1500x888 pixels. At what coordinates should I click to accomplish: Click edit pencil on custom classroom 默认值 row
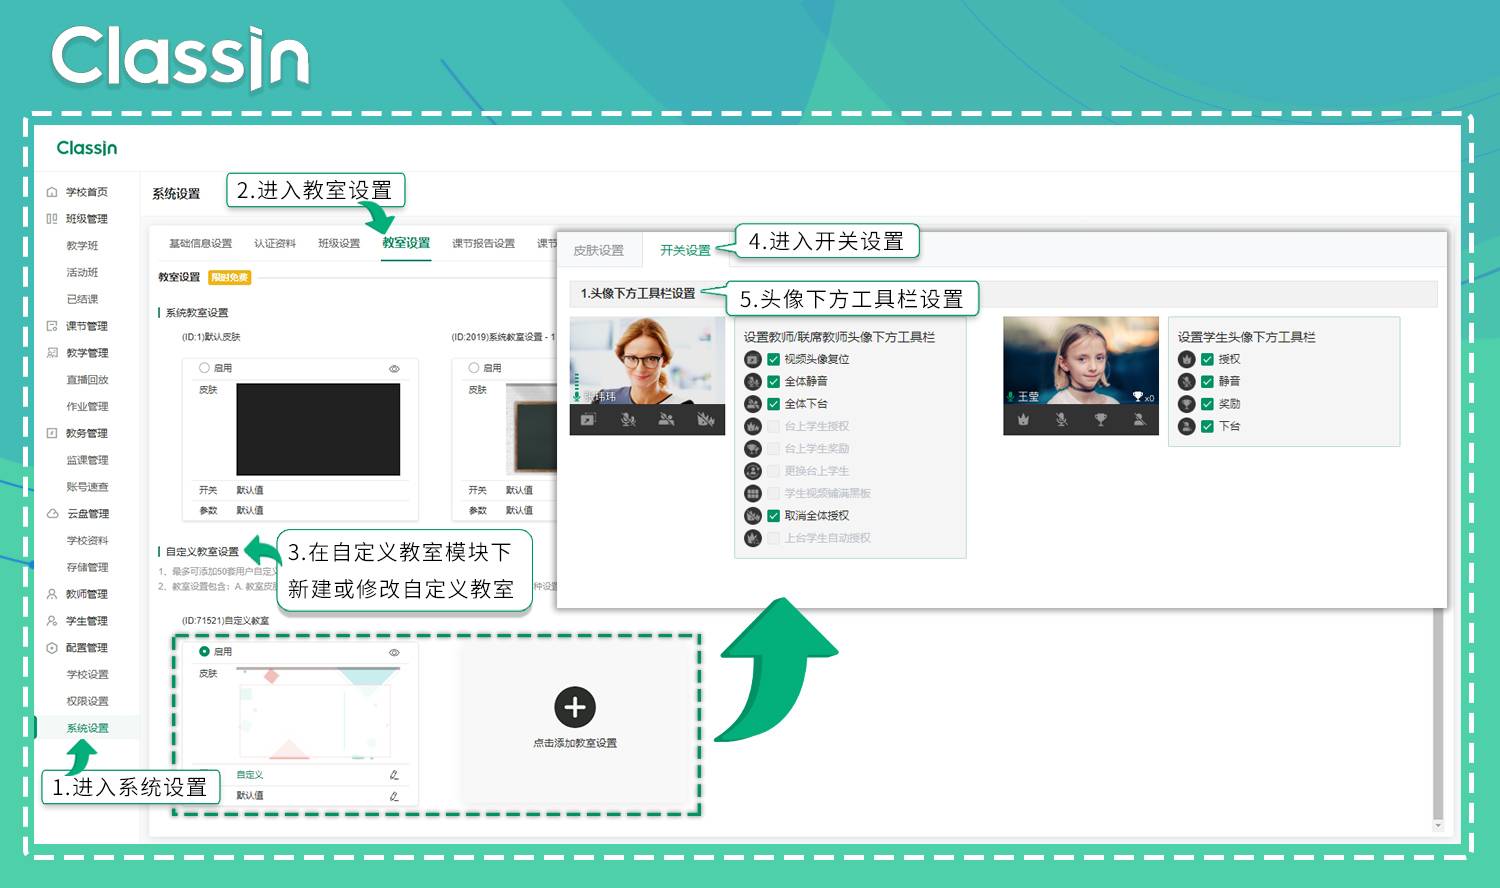(394, 796)
